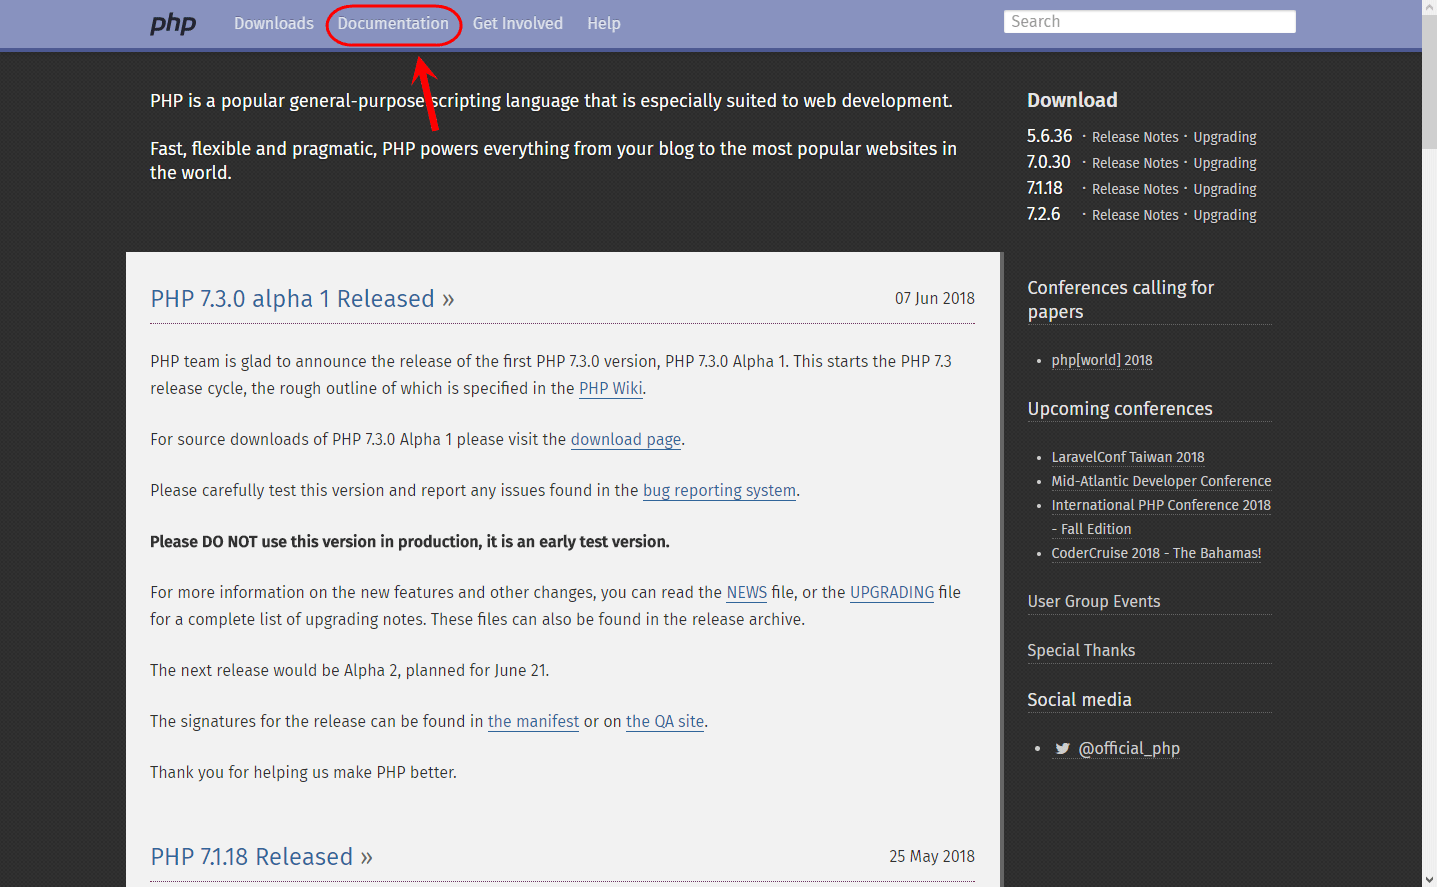Click the php logo in the header

173,24
